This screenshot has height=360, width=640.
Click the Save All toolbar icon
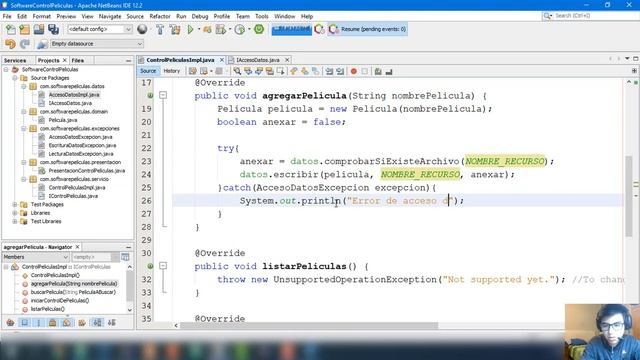pyautogui.click(x=53, y=29)
